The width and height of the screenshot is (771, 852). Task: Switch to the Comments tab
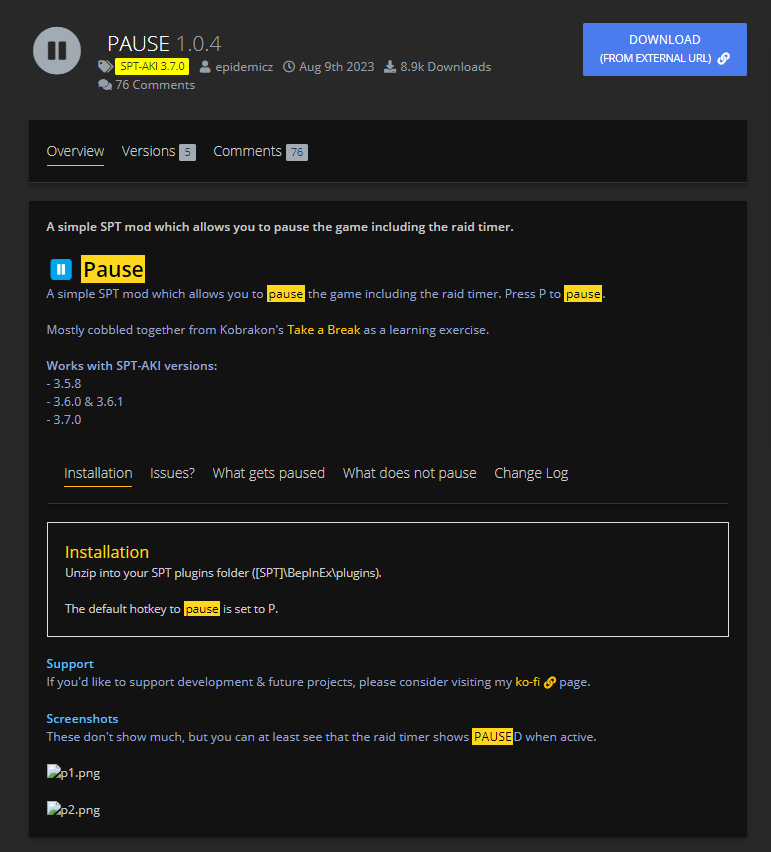coord(247,151)
